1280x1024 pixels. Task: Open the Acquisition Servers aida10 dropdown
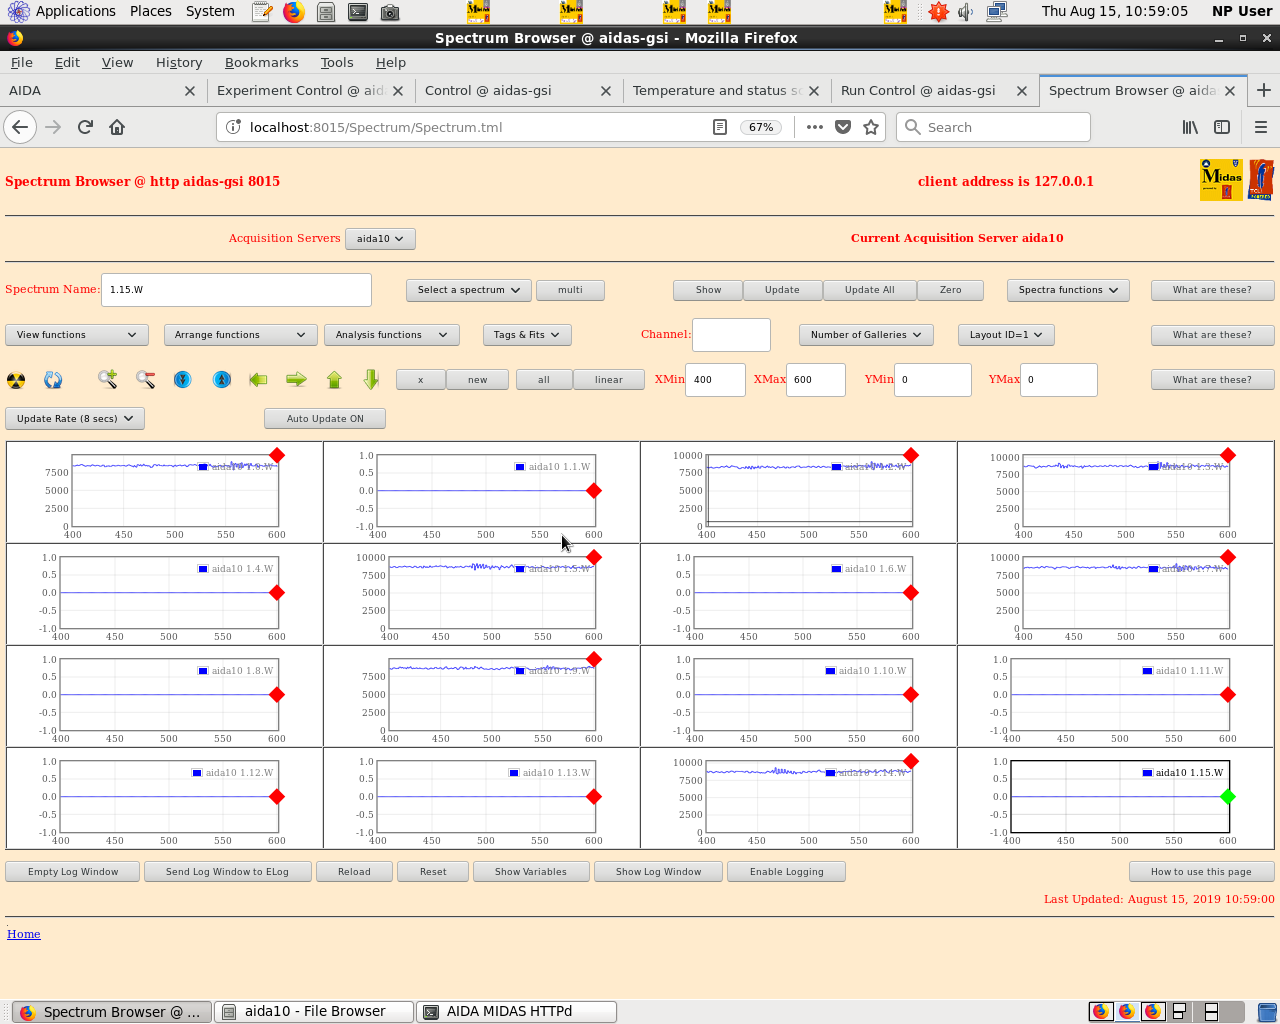tap(380, 239)
